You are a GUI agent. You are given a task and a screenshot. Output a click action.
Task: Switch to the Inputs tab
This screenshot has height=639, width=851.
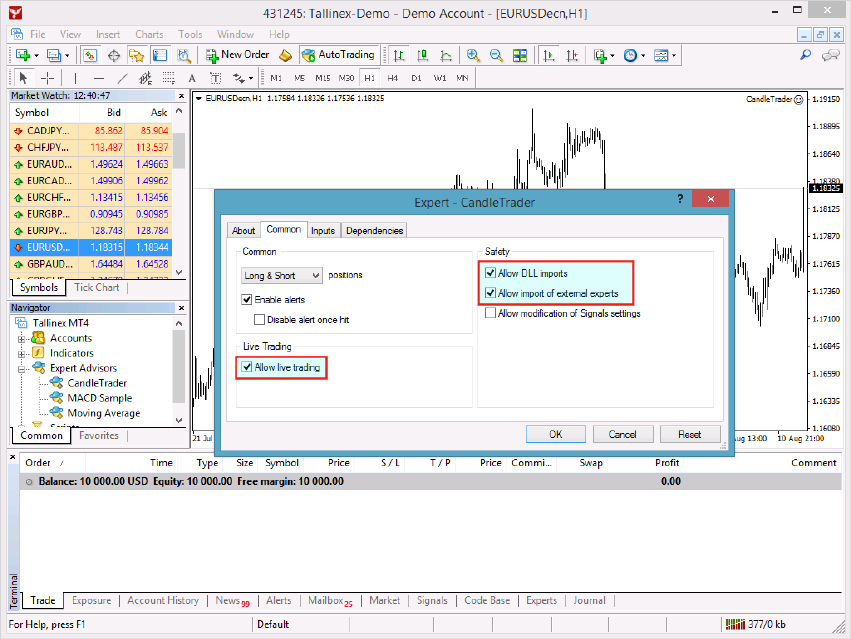[323, 231]
